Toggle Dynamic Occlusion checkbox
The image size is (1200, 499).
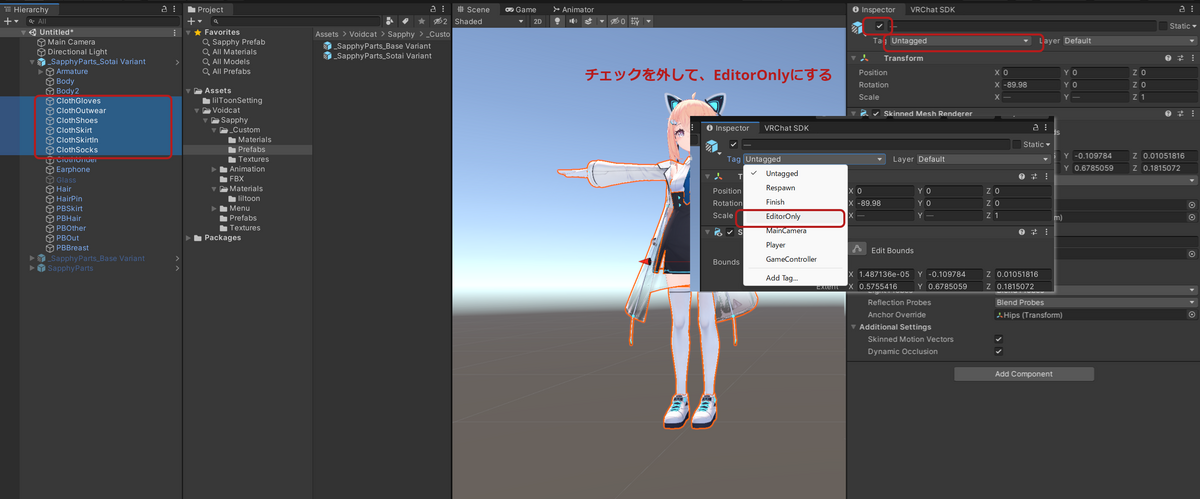[998, 351]
